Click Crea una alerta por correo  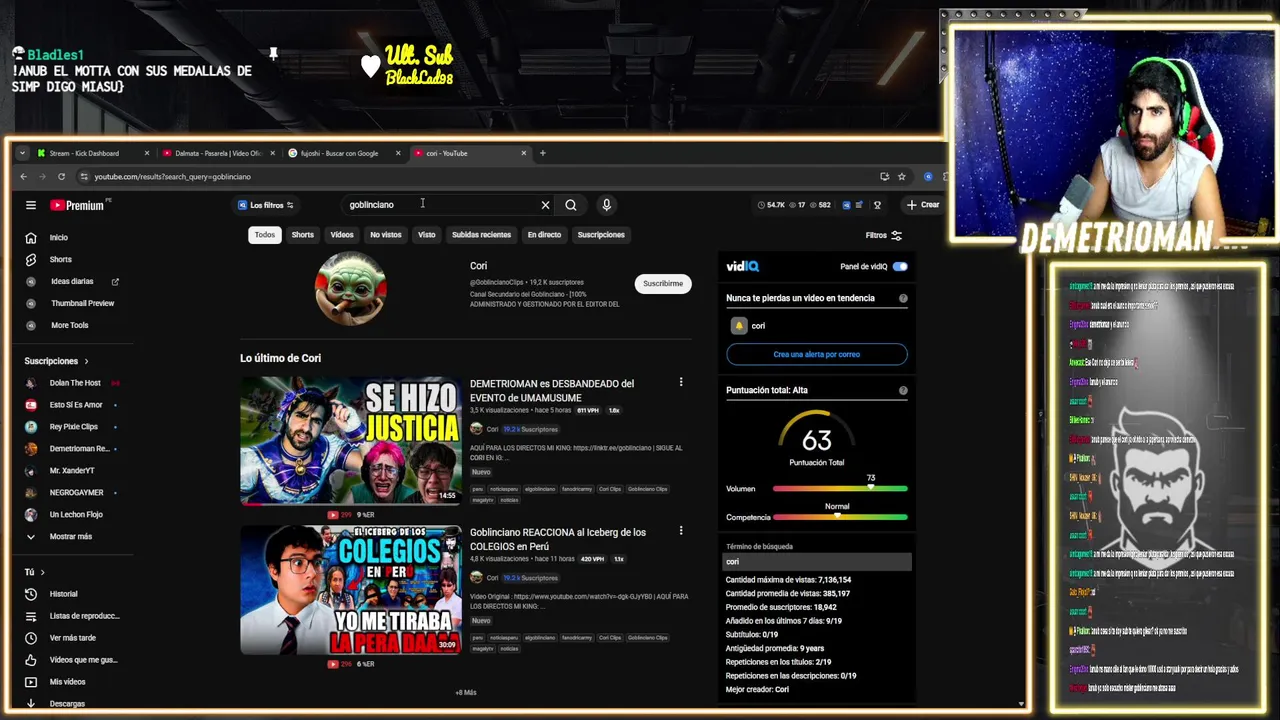pyautogui.click(x=817, y=354)
